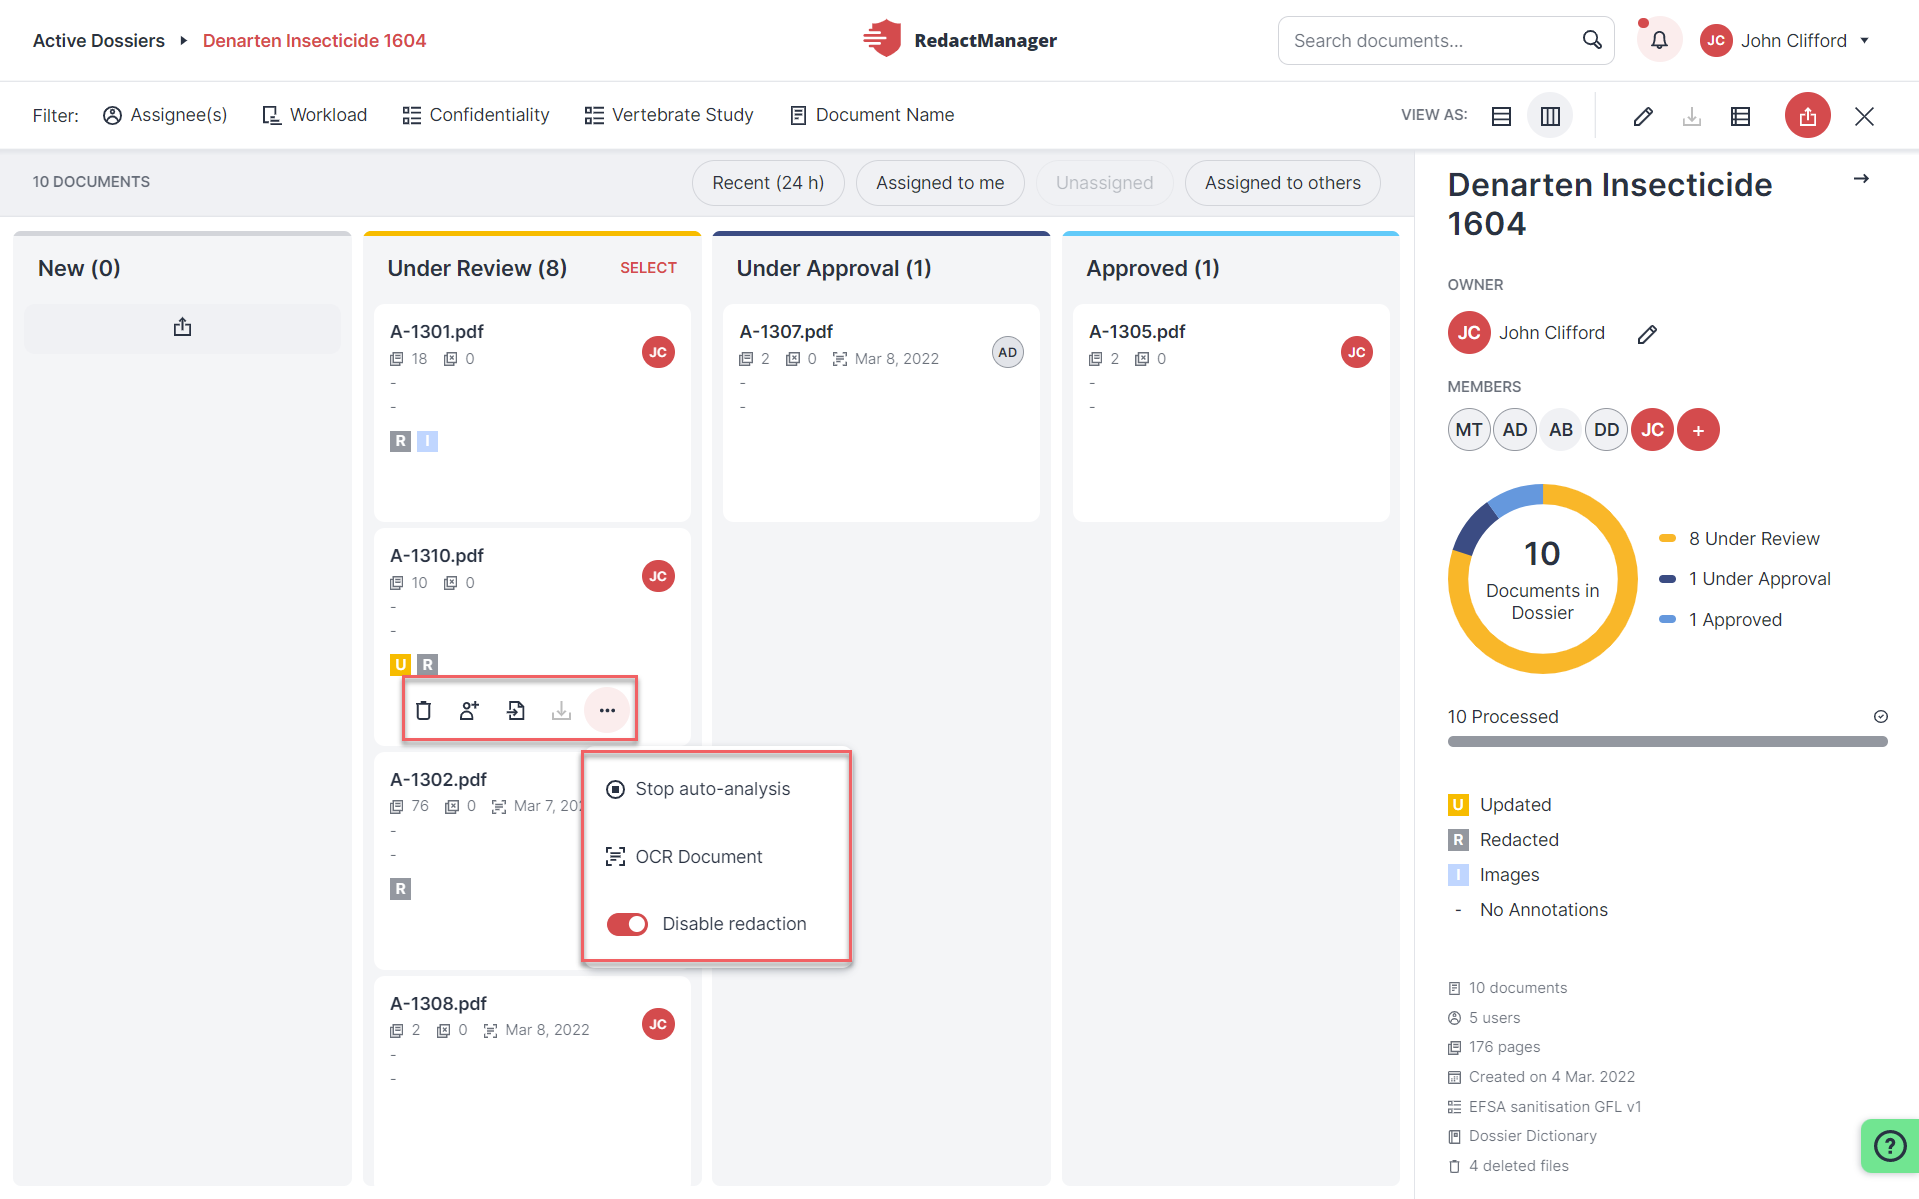Image resolution: width=1919 pixels, height=1199 pixels.
Task: Click Denarten Insecticide 1604 breadcrumb
Action: click(x=314, y=41)
